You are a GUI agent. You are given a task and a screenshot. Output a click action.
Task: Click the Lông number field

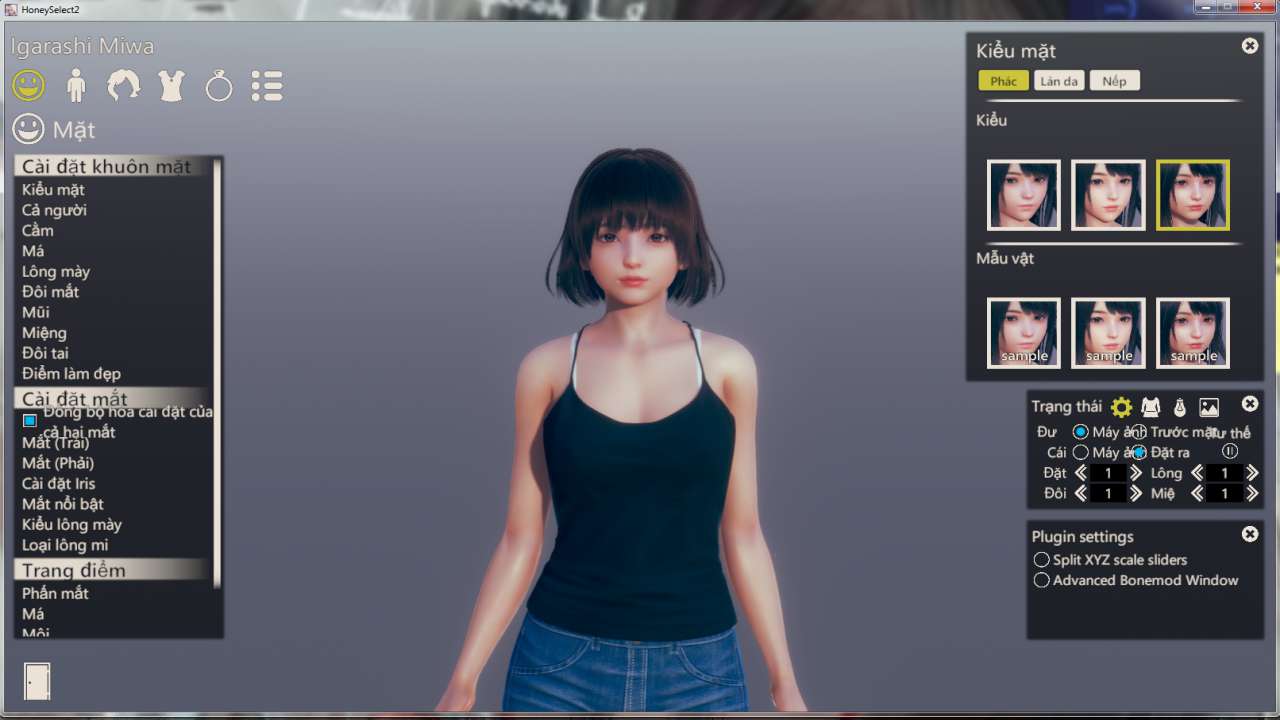point(1225,473)
